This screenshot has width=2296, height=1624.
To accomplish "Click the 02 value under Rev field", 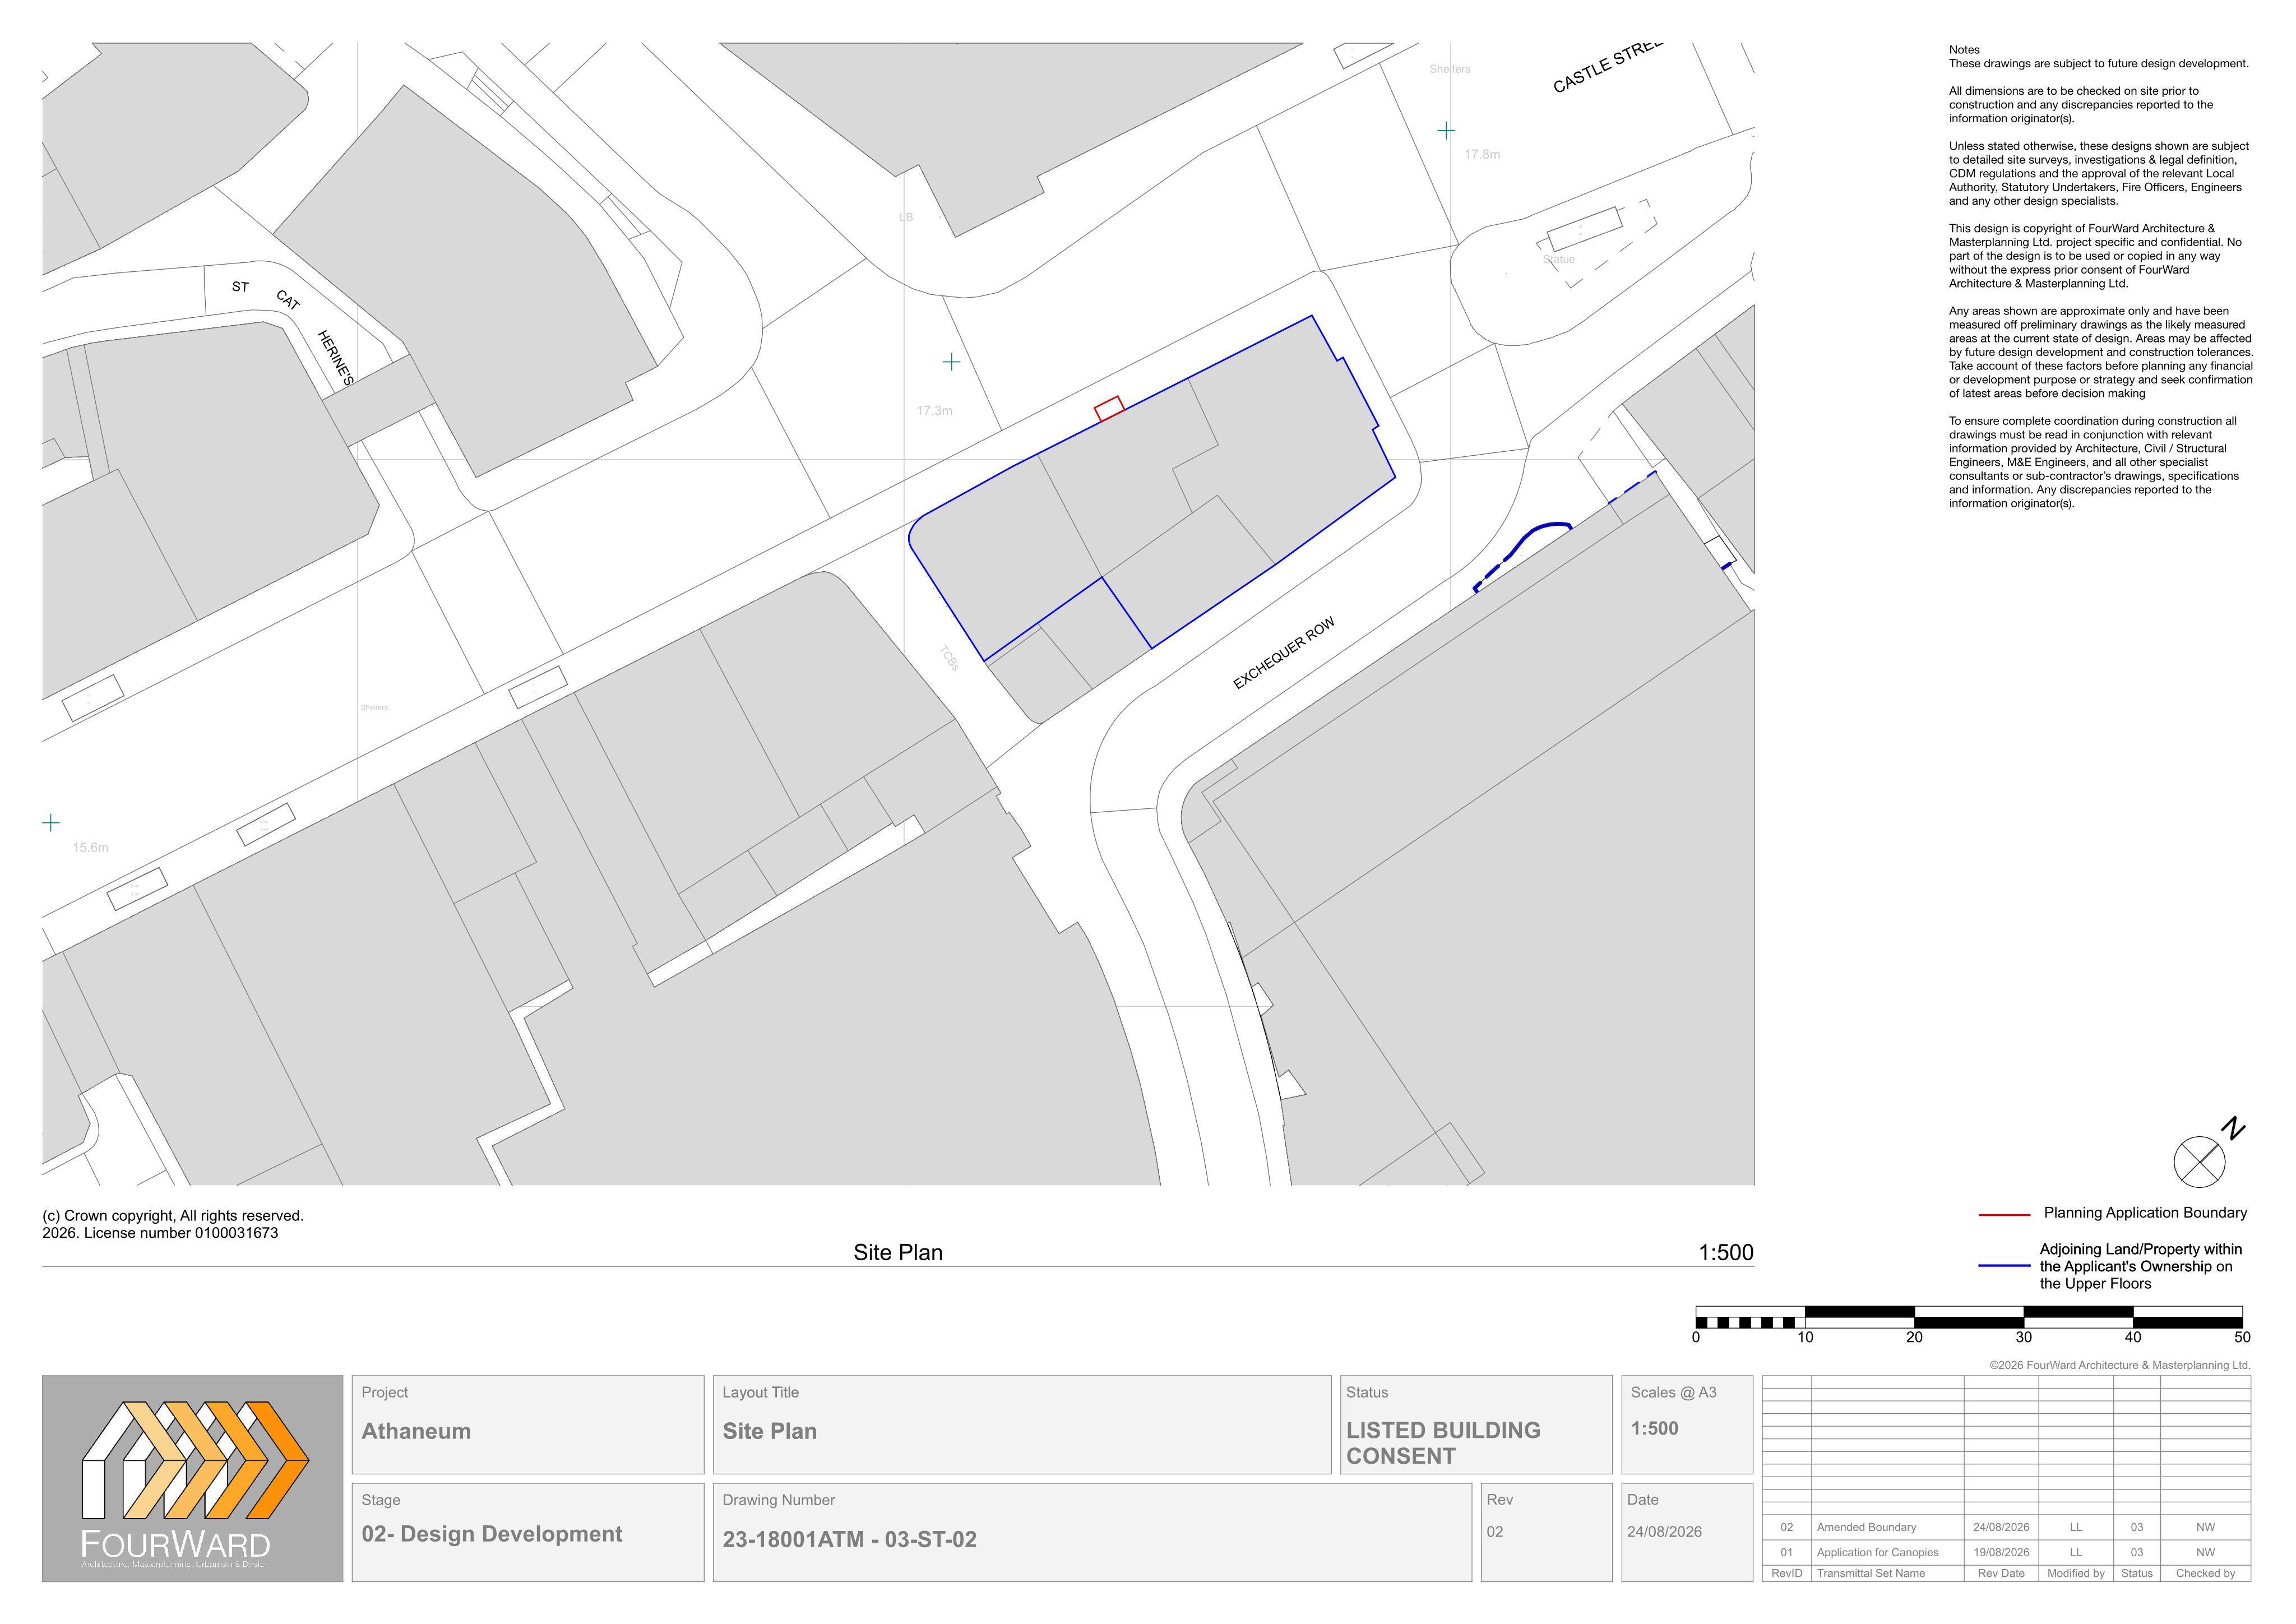I will point(1495,1532).
